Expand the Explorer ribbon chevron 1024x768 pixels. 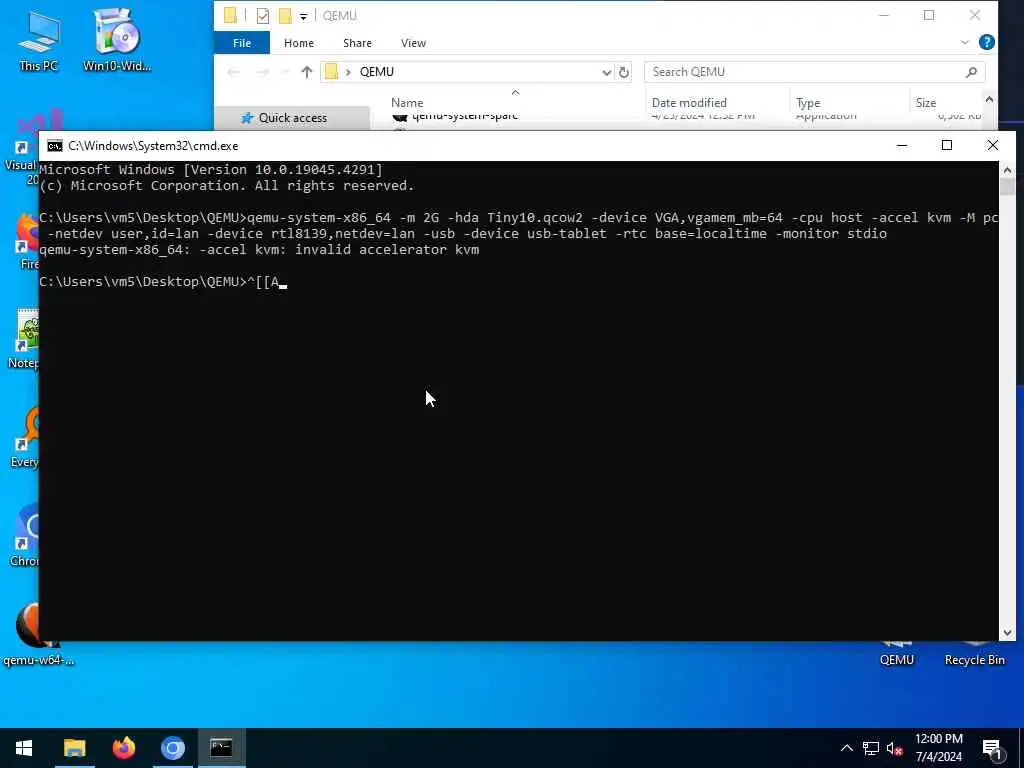pos(965,42)
